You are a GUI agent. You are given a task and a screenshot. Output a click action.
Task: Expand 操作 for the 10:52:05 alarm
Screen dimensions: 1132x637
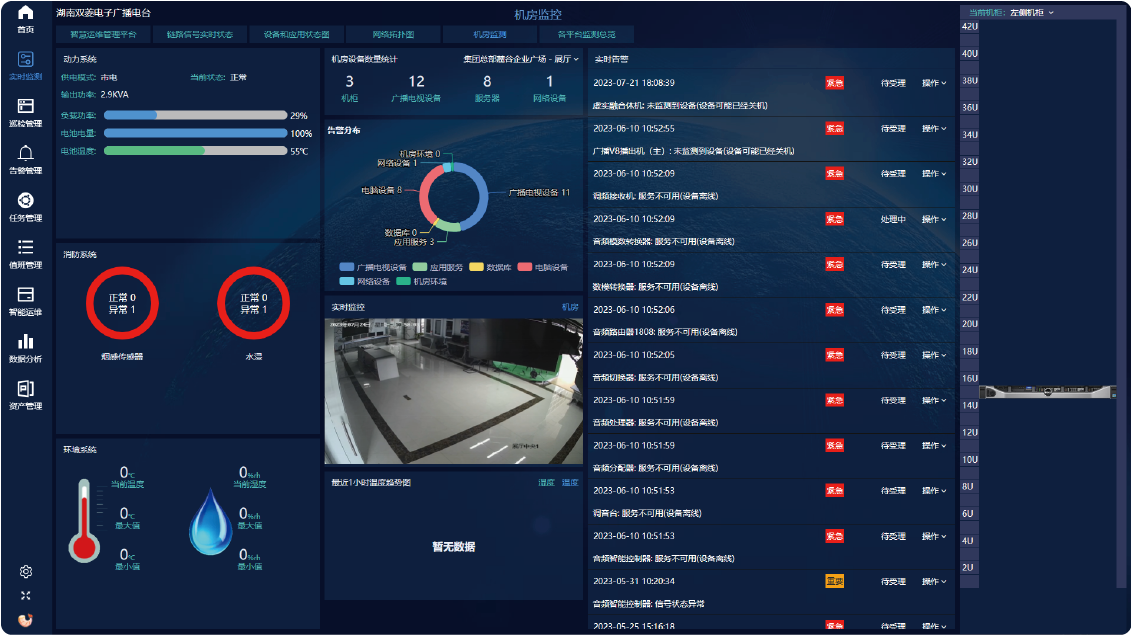click(x=933, y=355)
